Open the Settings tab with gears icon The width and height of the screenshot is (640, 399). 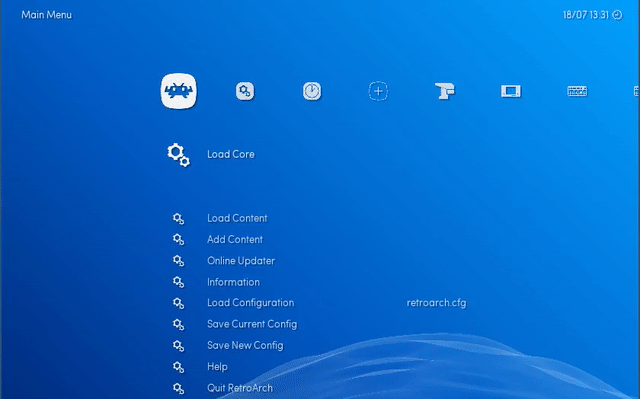[245, 91]
